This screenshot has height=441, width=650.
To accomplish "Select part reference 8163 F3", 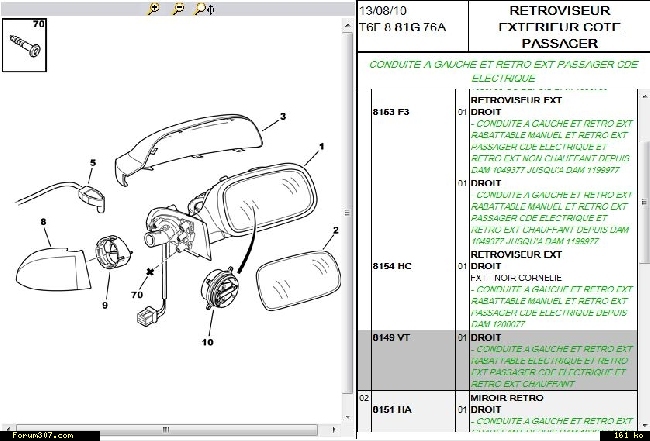I will (x=390, y=112).
